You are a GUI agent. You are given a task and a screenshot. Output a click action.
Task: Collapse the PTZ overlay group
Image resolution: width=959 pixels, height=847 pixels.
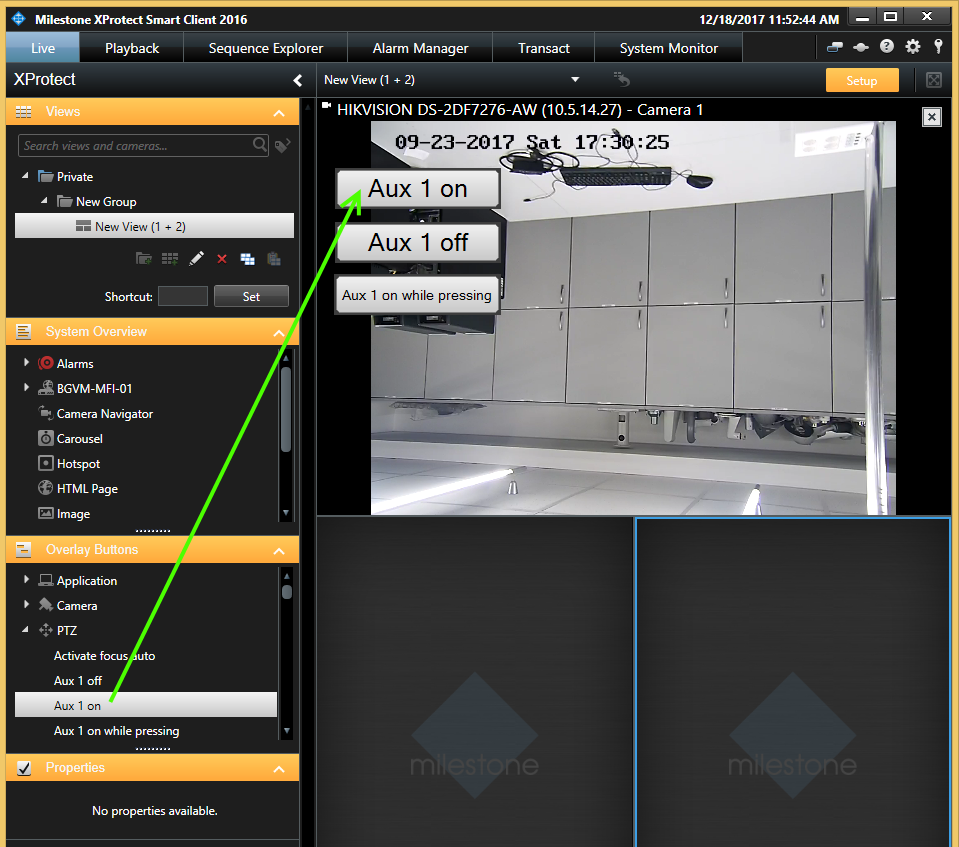tap(25, 629)
